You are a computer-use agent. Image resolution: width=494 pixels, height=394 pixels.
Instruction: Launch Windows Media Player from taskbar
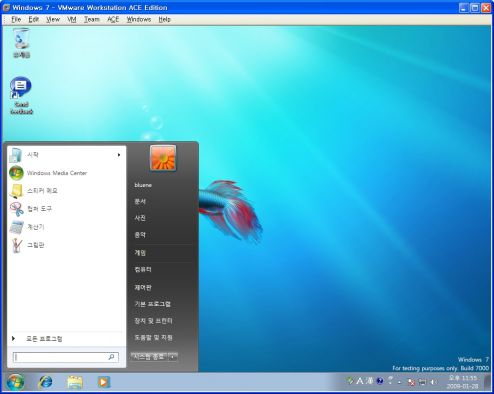[x=103, y=382]
